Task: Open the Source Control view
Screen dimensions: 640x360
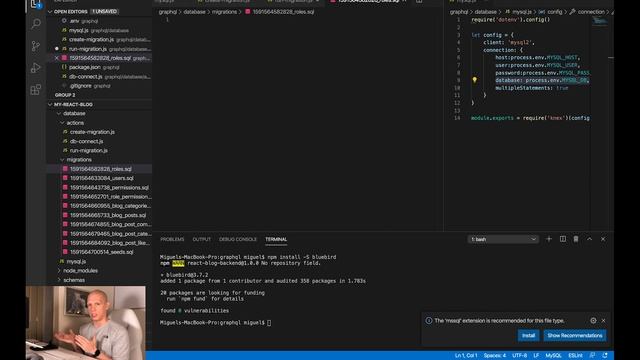Action: [36, 46]
